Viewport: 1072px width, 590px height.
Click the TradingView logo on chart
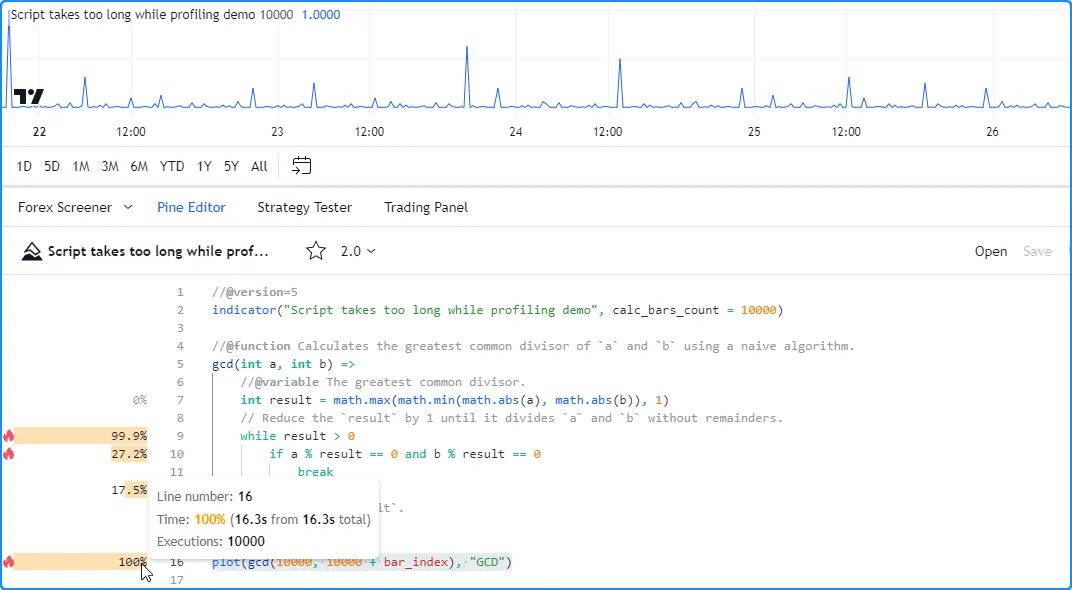coord(28,97)
